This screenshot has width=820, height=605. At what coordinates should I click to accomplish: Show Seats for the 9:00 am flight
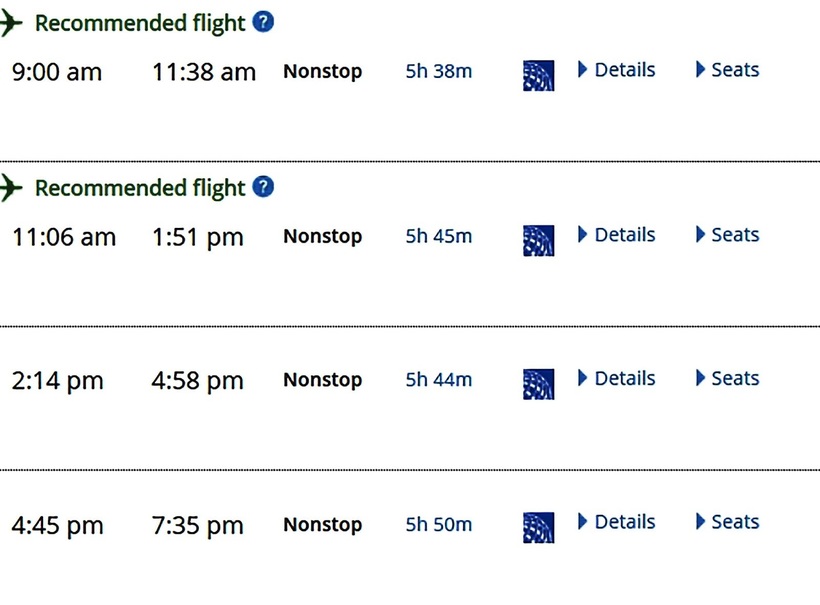point(727,70)
